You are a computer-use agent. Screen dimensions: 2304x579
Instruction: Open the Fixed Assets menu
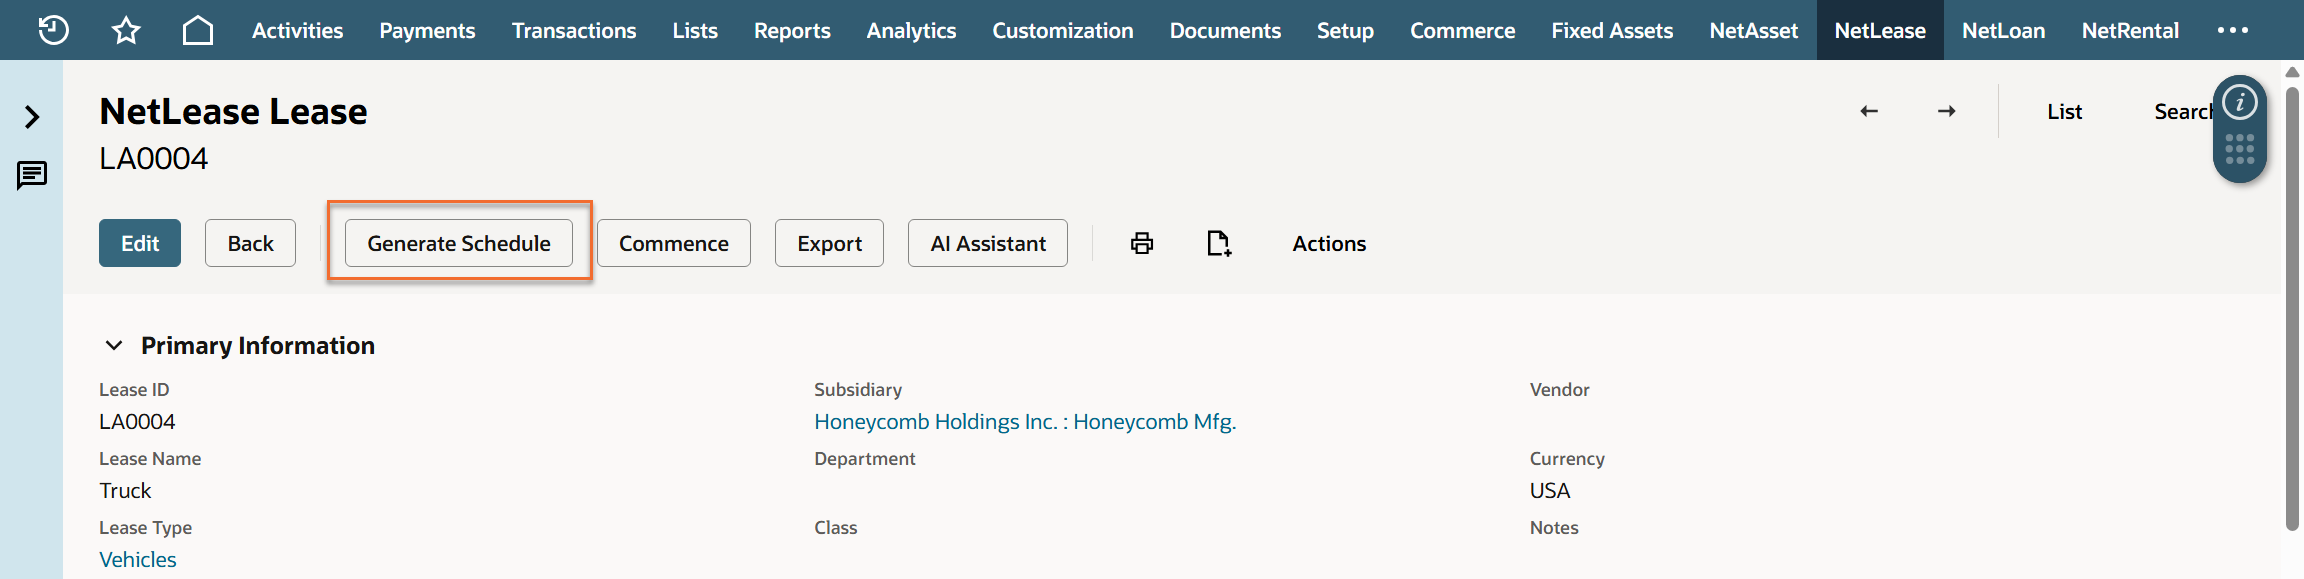point(1612,30)
